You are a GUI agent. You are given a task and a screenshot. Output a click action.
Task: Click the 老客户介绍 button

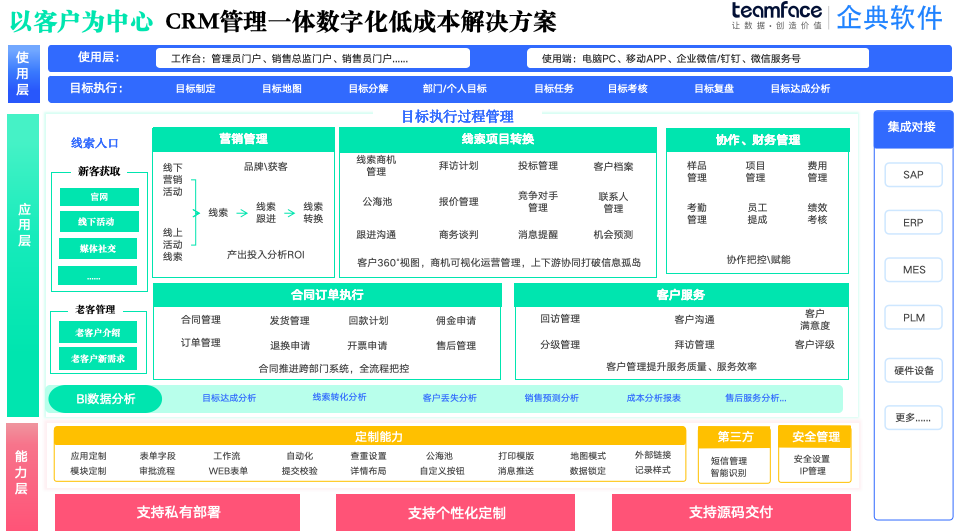pyautogui.click(x=98, y=333)
